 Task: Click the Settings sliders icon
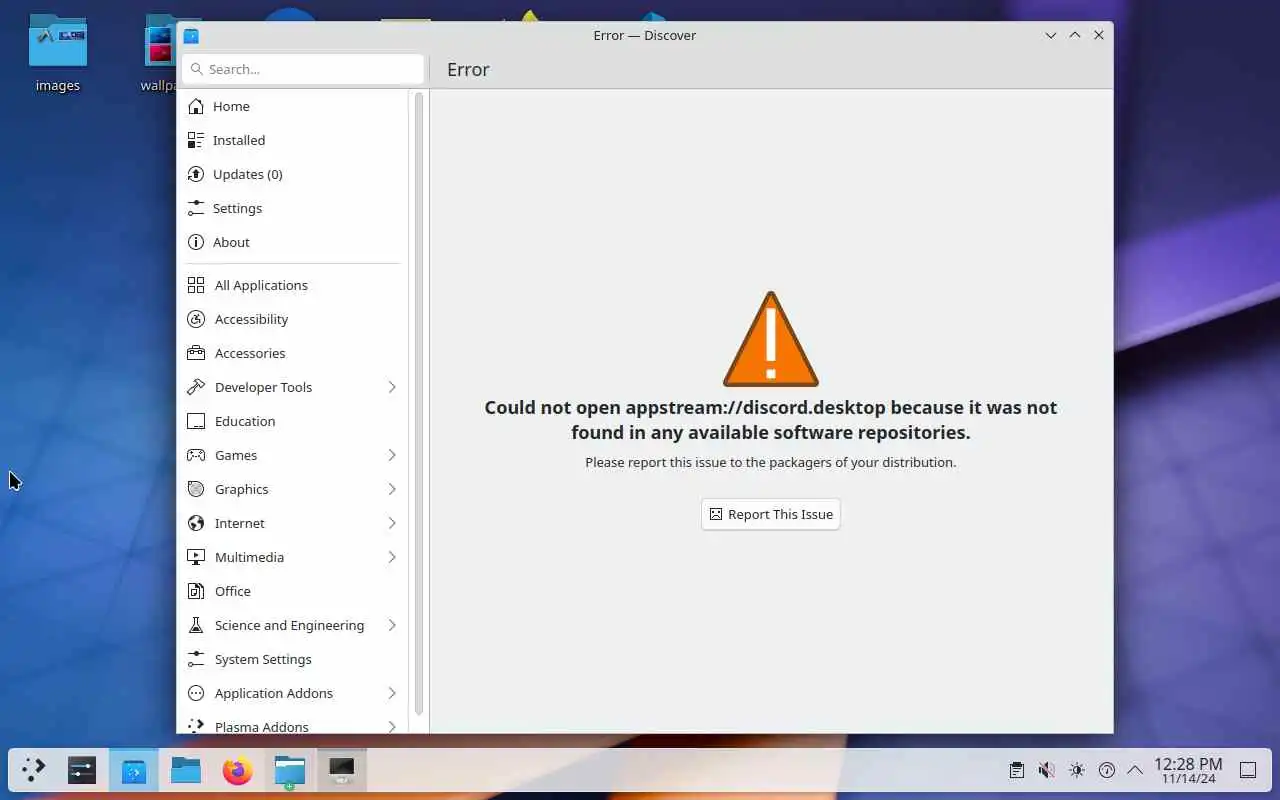click(196, 208)
